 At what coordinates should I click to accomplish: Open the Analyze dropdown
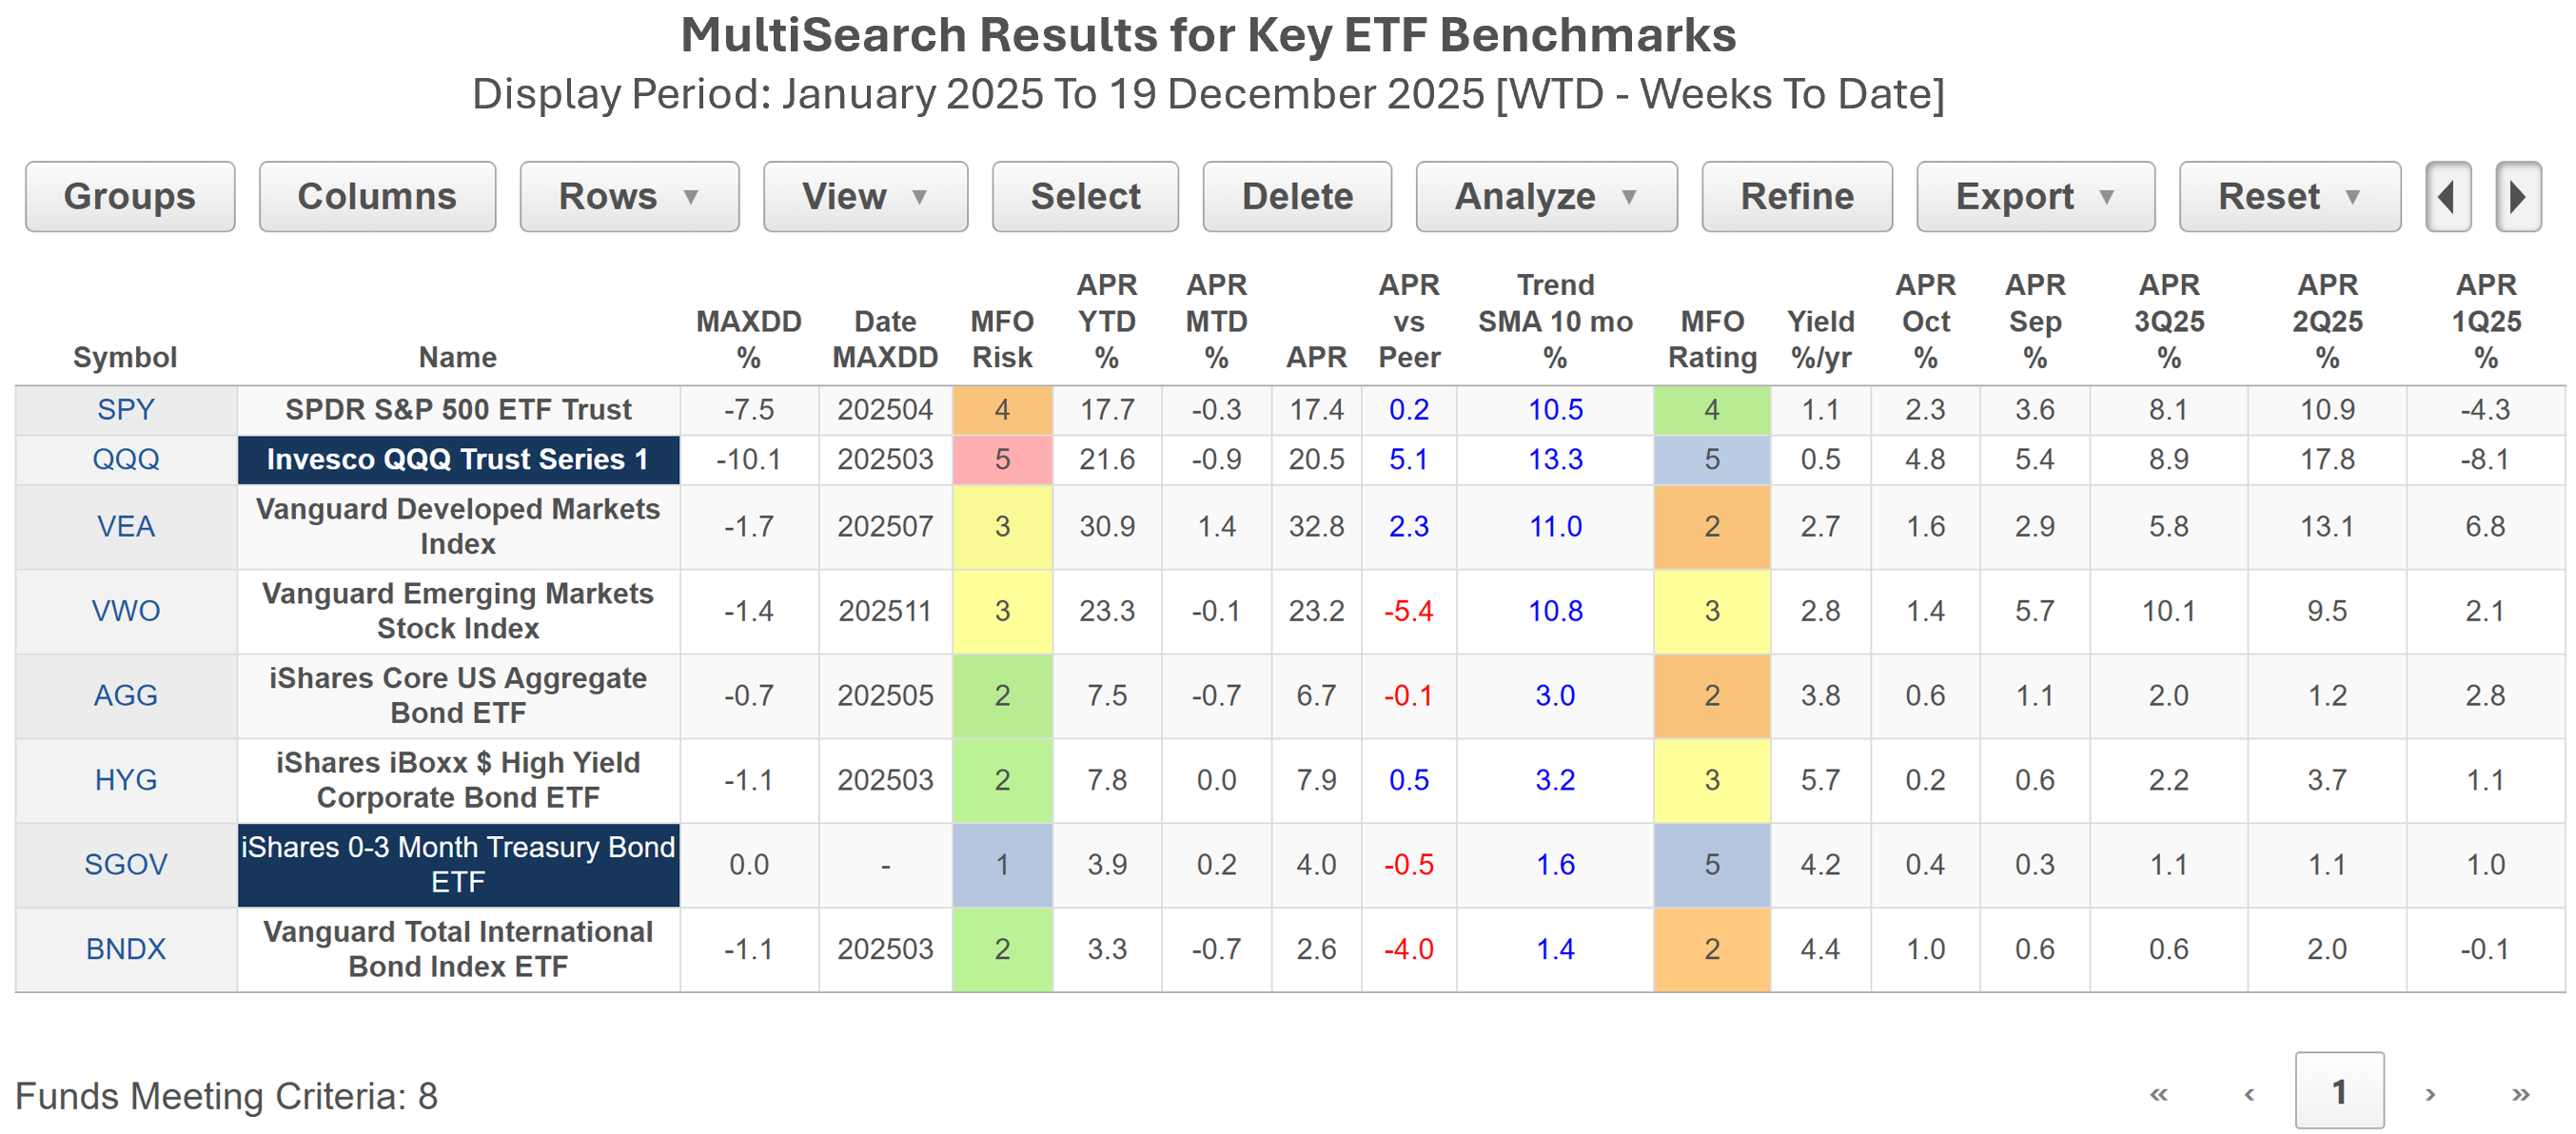tap(1545, 197)
